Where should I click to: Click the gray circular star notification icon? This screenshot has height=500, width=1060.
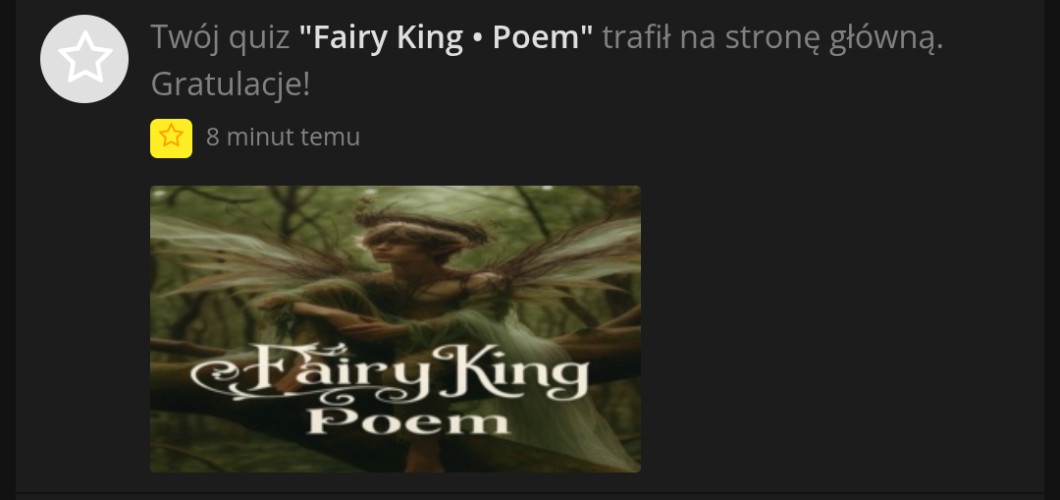click(x=84, y=59)
